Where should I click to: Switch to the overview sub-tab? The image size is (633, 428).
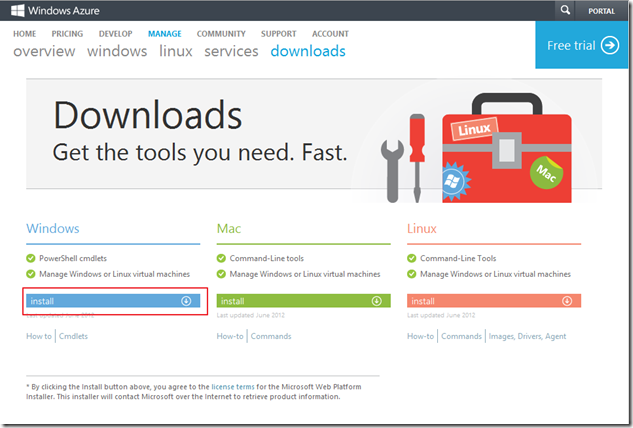click(x=44, y=51)
